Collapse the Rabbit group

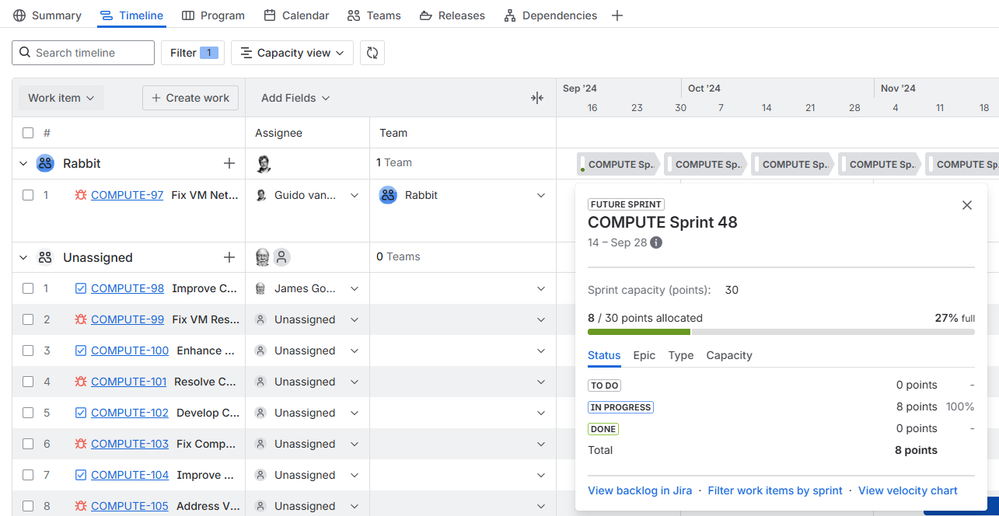pos(24,164)
